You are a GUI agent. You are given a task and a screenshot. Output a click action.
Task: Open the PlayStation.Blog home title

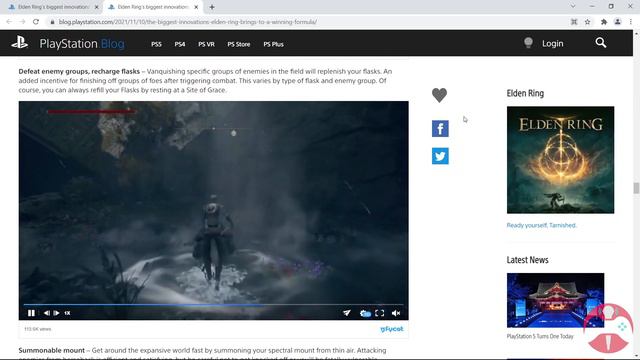[x=82, y=44]
